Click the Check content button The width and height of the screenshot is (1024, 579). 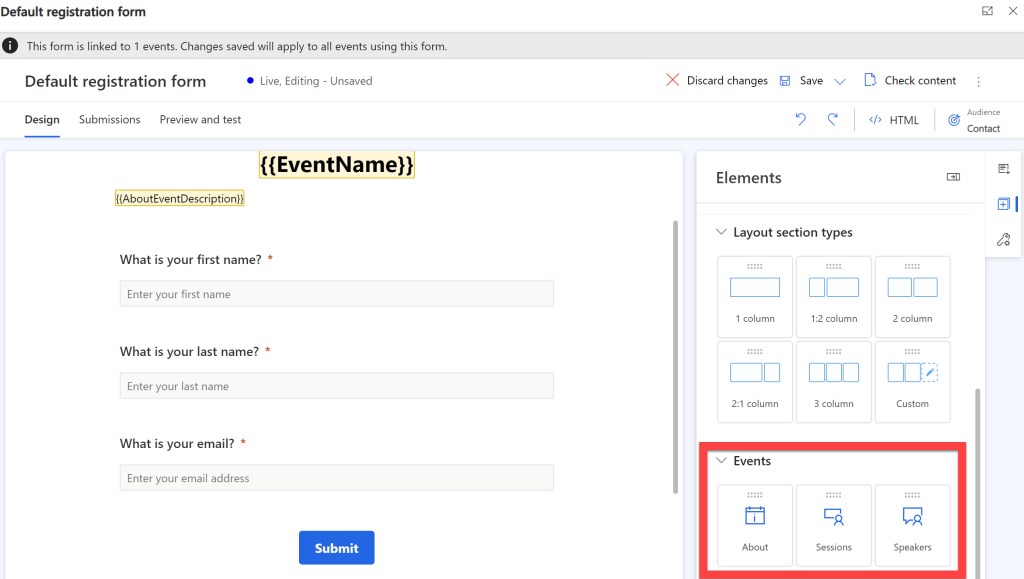tap(909, 81)
